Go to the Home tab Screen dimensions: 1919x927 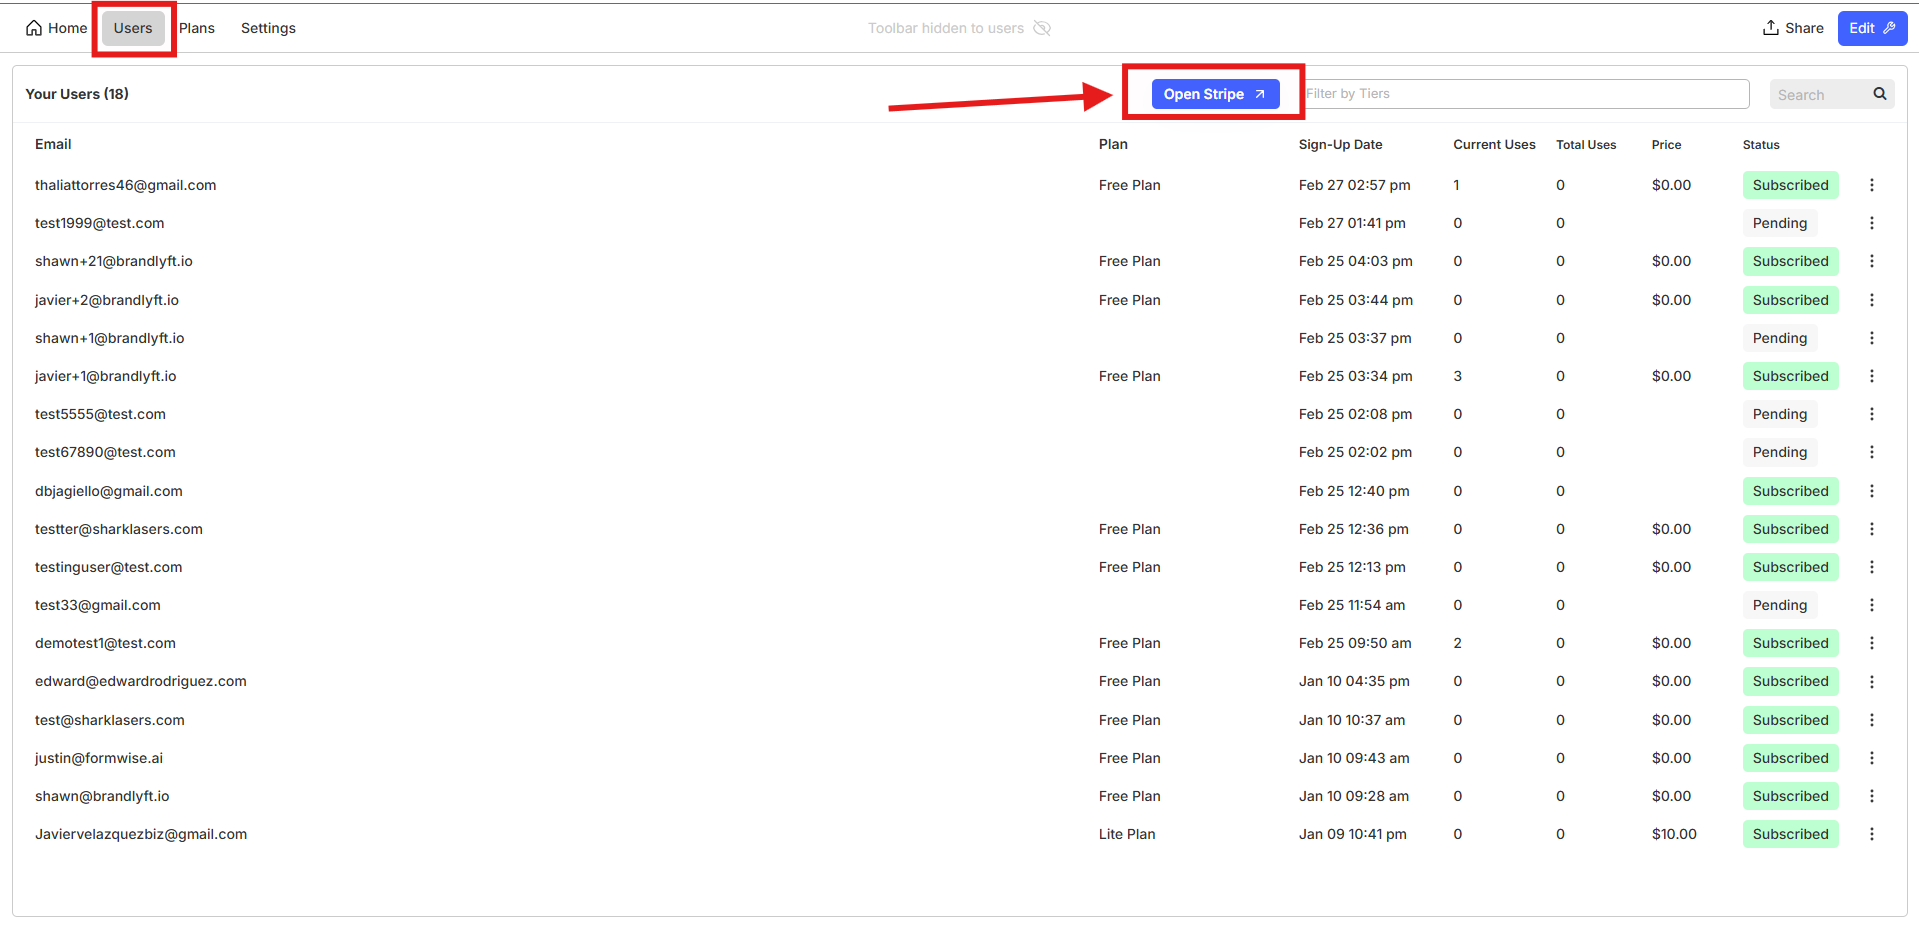tap(56, 28)
